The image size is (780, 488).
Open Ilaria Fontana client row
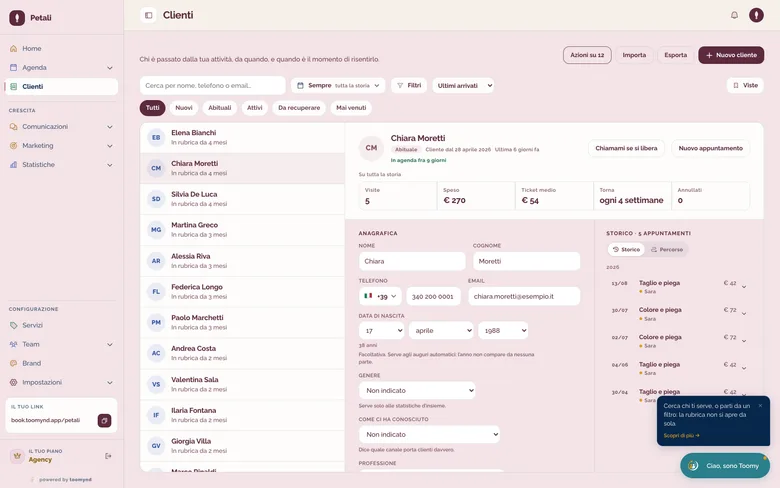pyautogui.click(x=242, y=415)
